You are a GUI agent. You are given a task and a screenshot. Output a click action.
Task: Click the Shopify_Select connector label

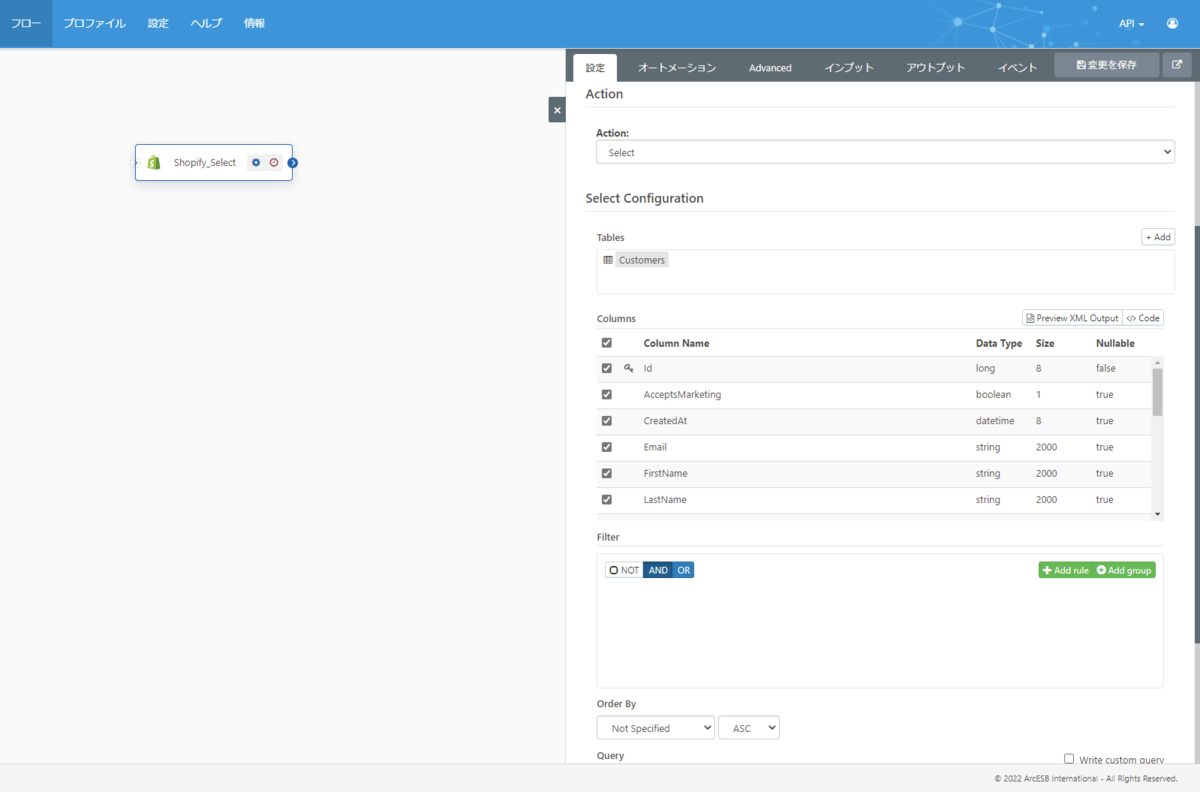point(205,162)
